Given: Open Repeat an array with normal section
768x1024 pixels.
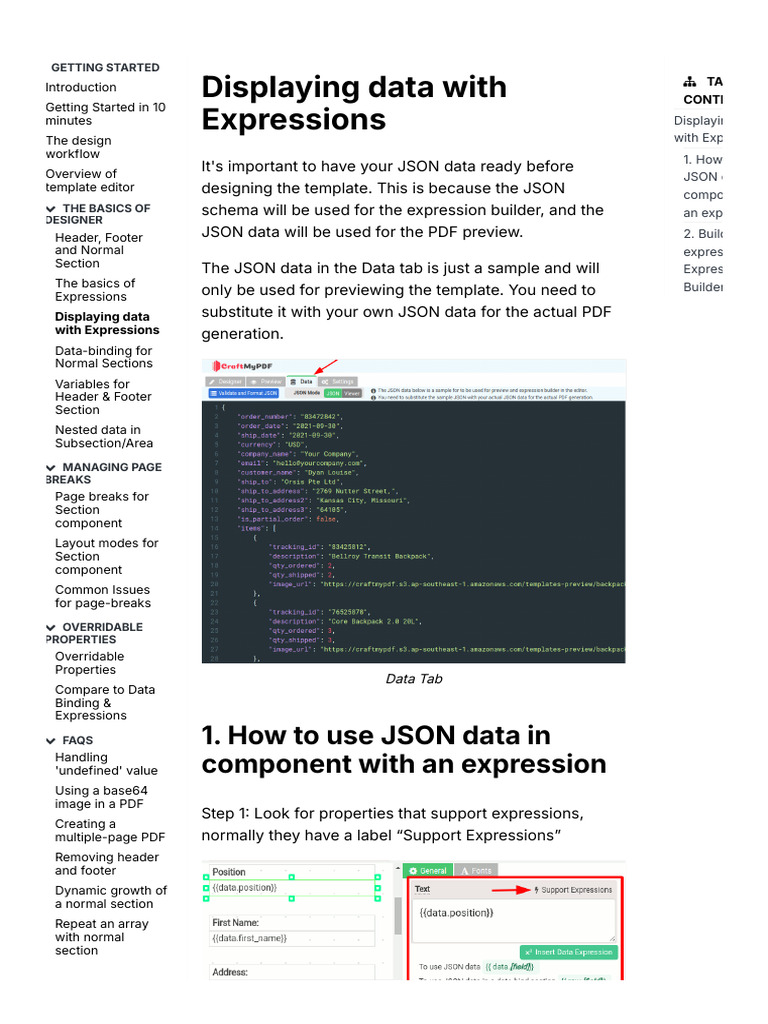Looking at the screenshot, I should point(102,936).
